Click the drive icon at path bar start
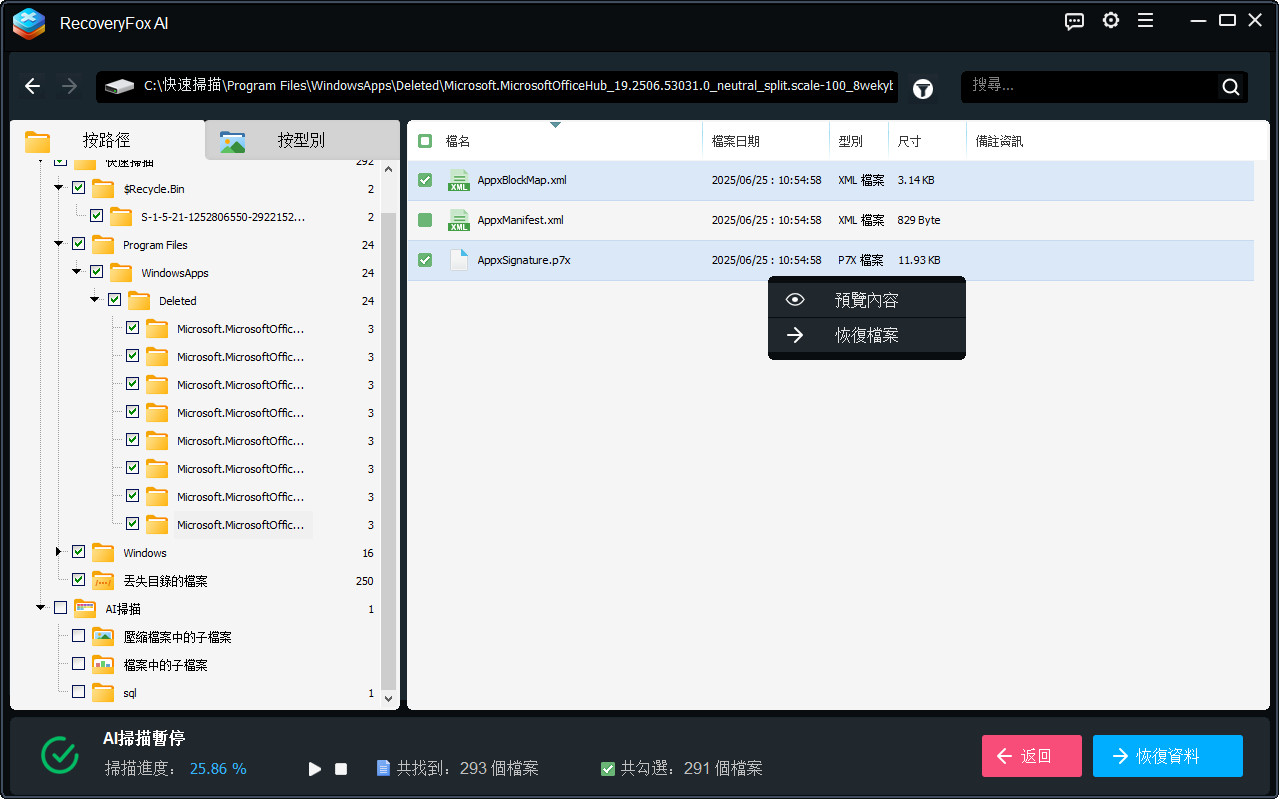This screenshot has width=1279, height=799. [x=120, y=87]
